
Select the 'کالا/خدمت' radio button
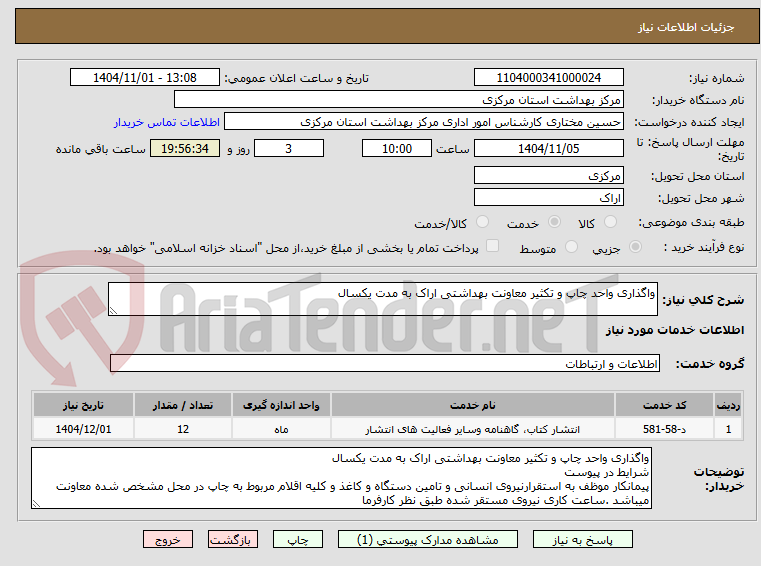pyautogui.click(x=482, y=222)
